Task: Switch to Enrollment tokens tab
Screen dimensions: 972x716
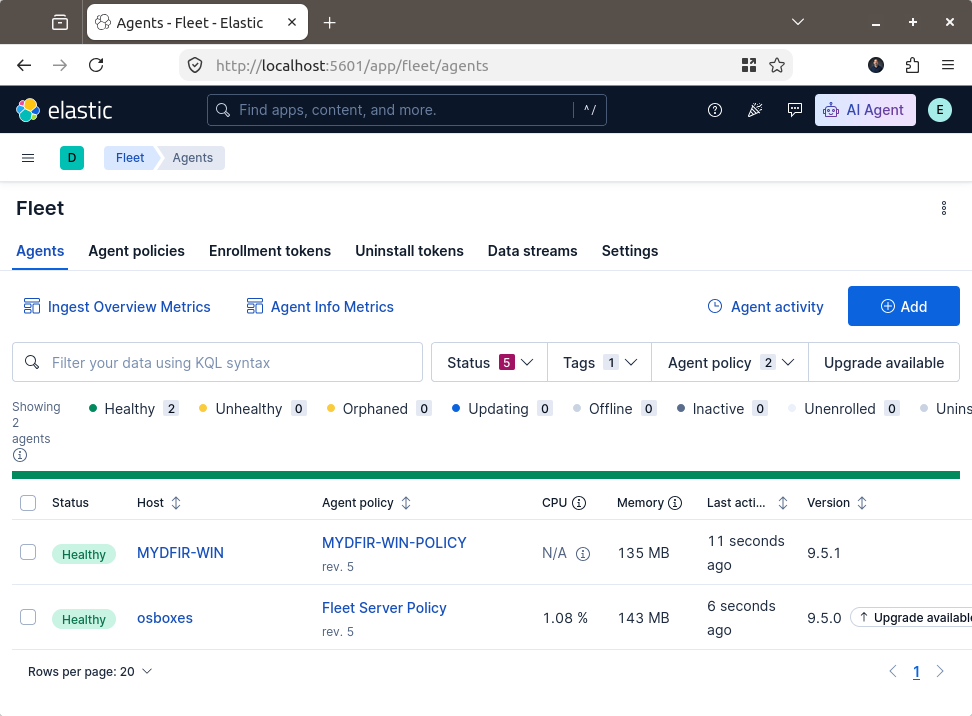Action: coord(270,251)
